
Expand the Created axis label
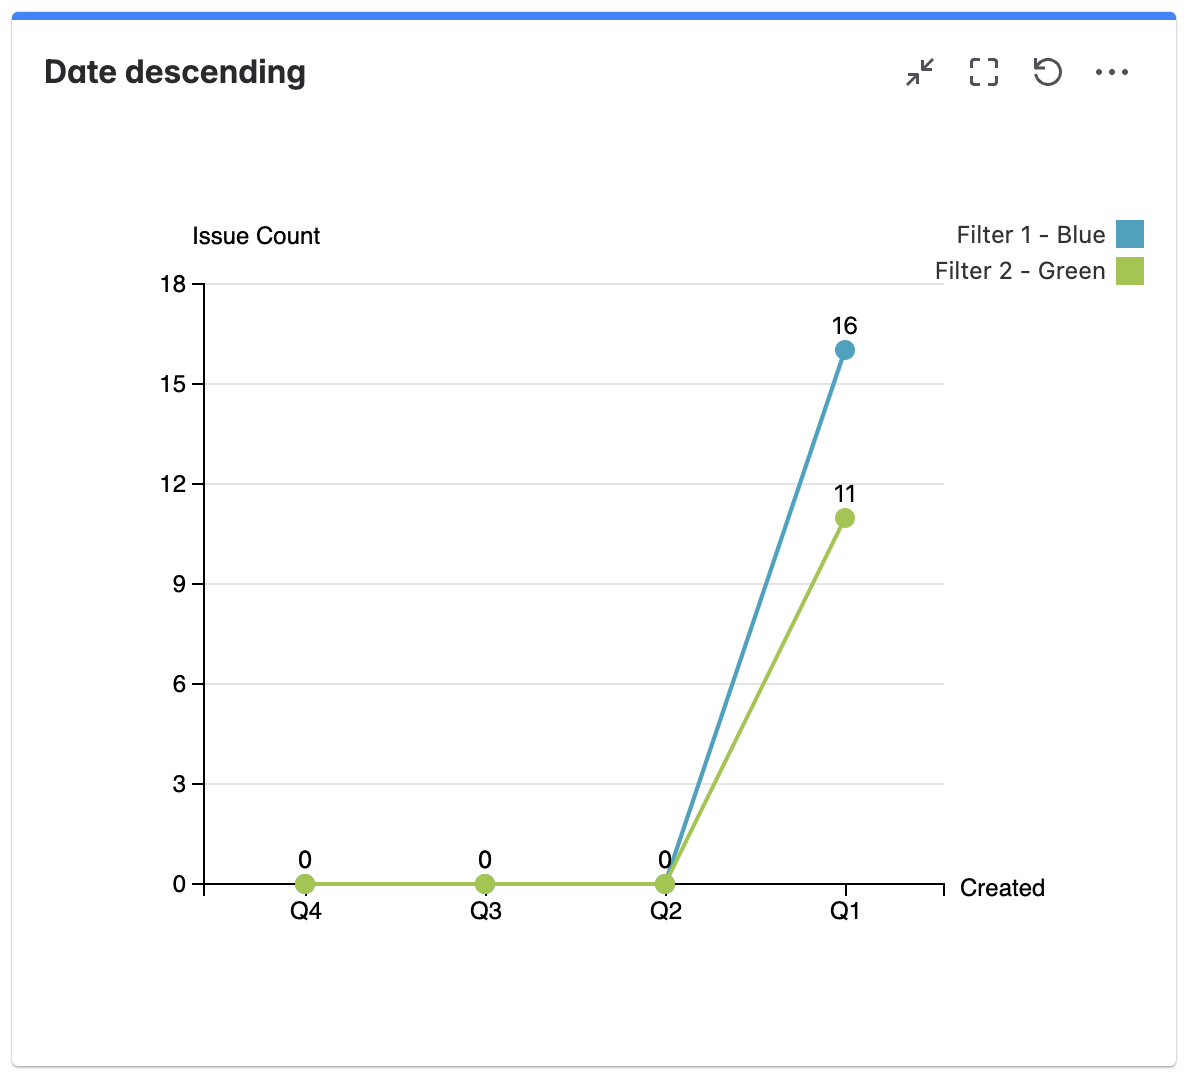click(1001, 888)
